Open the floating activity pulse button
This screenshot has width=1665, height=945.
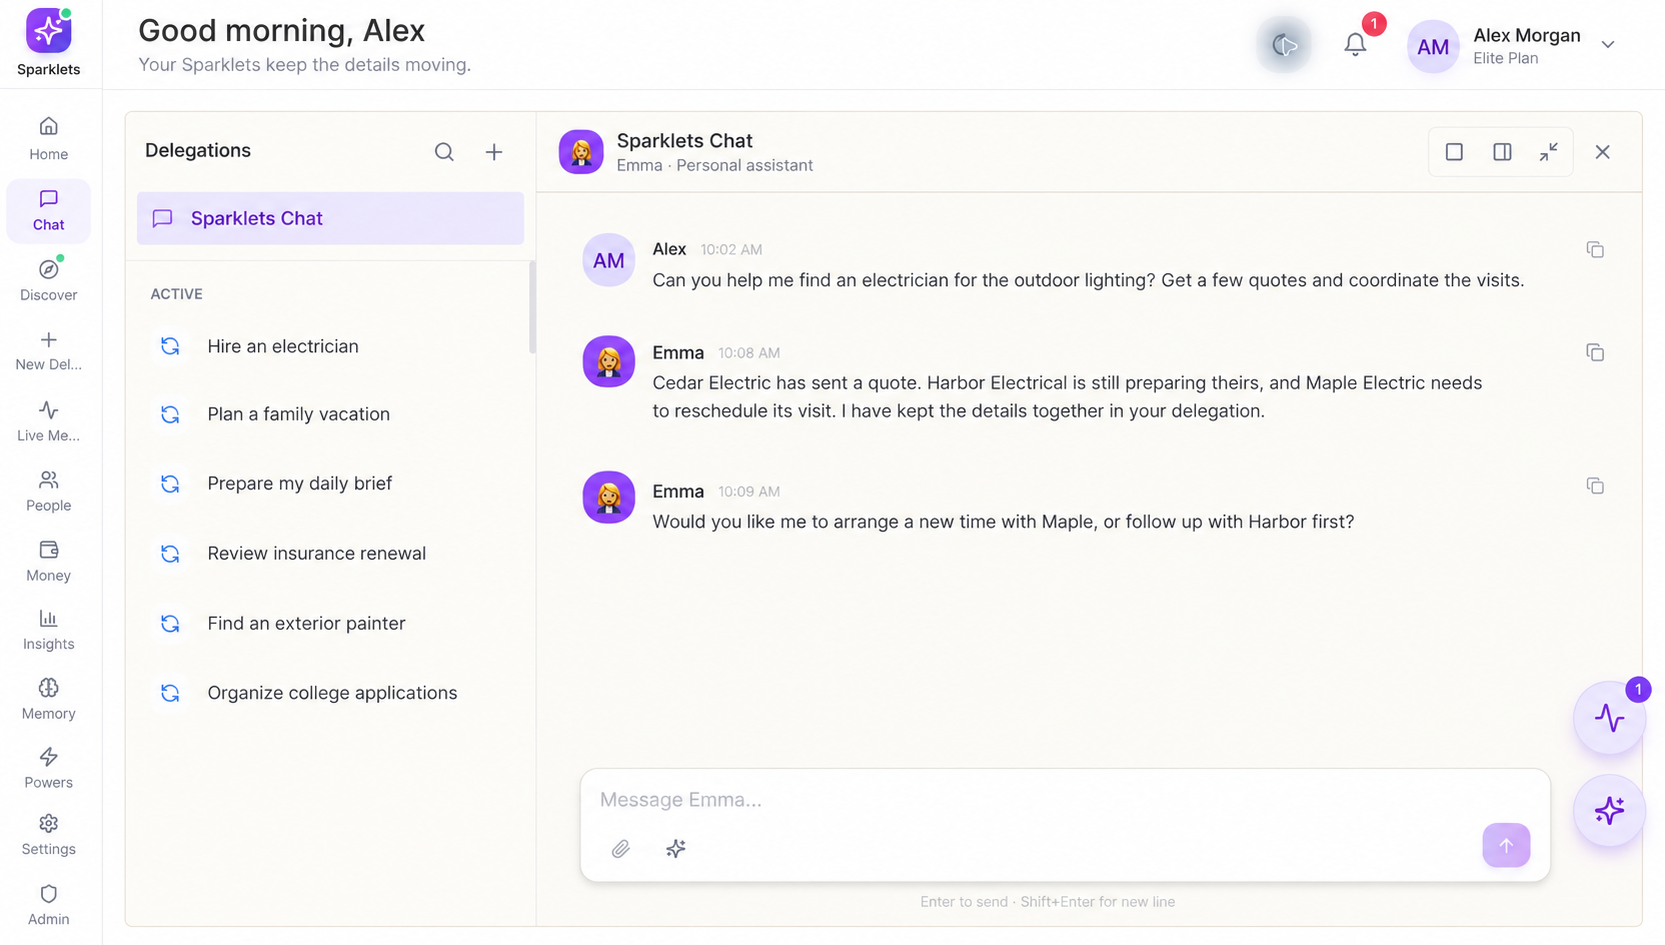[x=1609, y=718]
